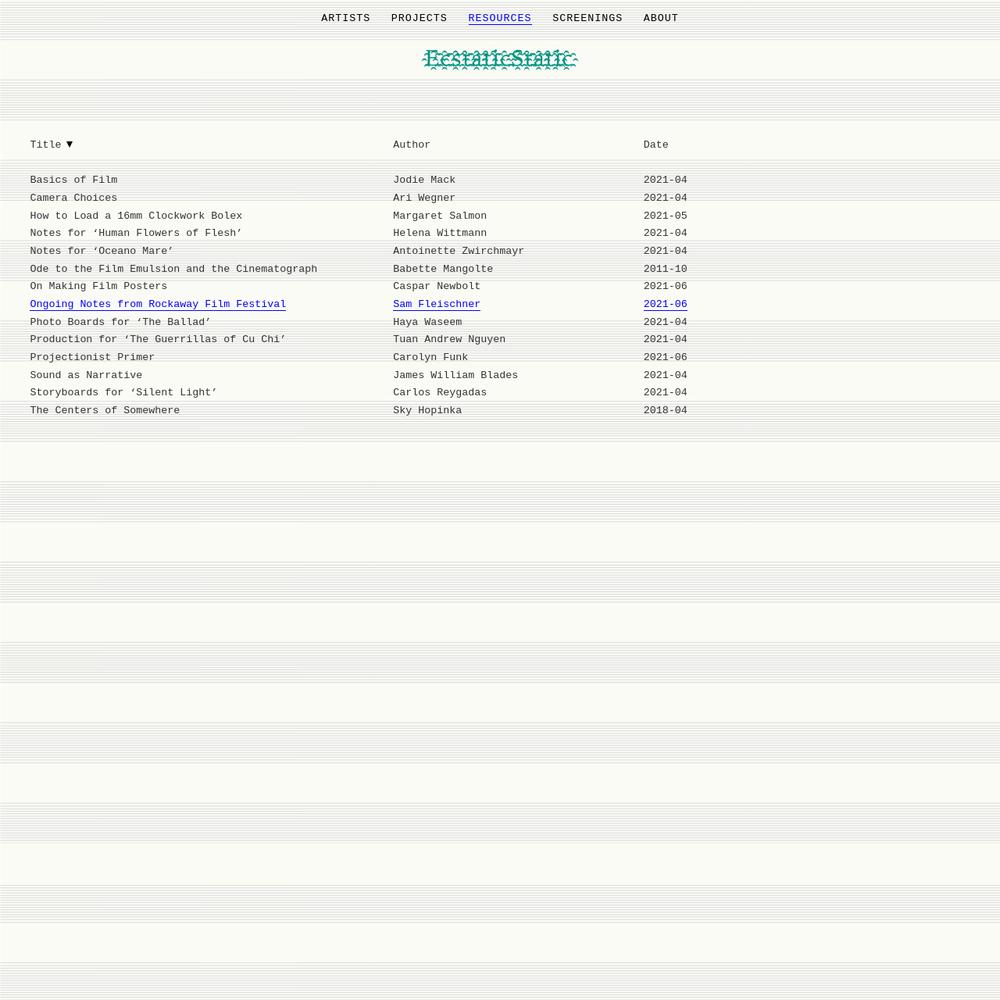
Task: Sort the table by Author
Action: click(411, 145)
